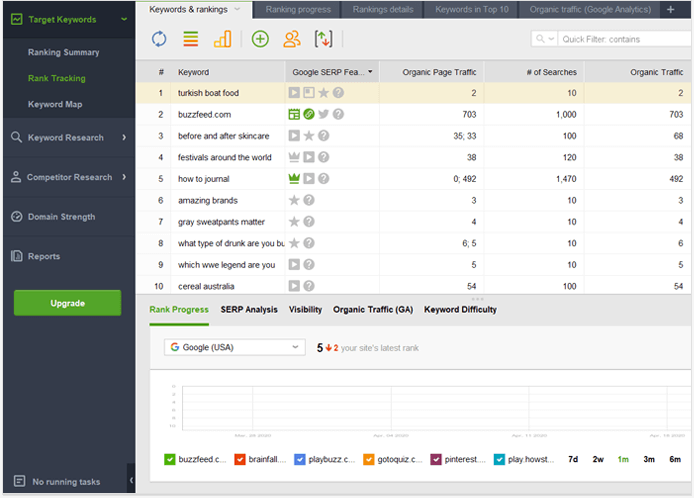The image size is (694, 498).
Task: Toggle the playbuzz.c... chart checkbox
Action: click(x=300, y=459)
